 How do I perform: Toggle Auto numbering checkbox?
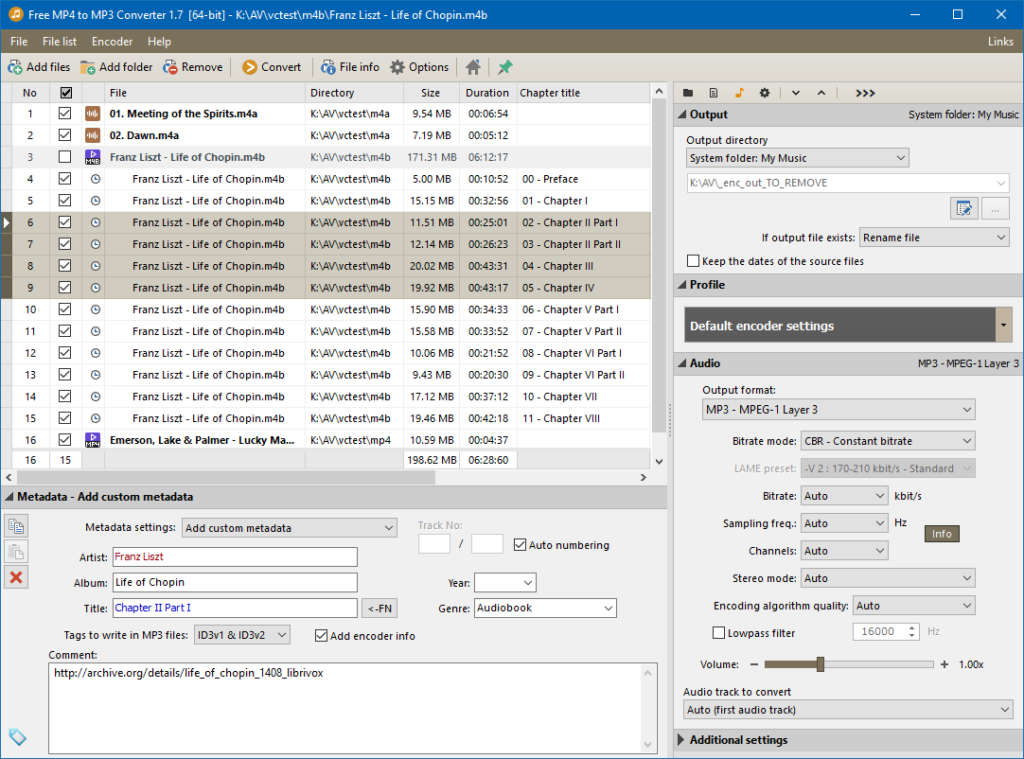coord(520,545)
